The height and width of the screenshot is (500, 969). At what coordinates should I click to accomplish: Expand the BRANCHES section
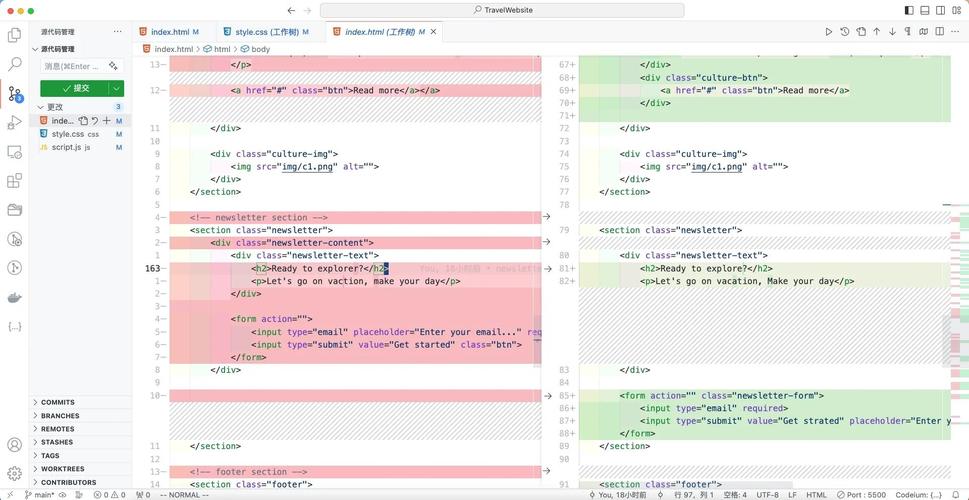pyautogui.click(x=60, y=416)
